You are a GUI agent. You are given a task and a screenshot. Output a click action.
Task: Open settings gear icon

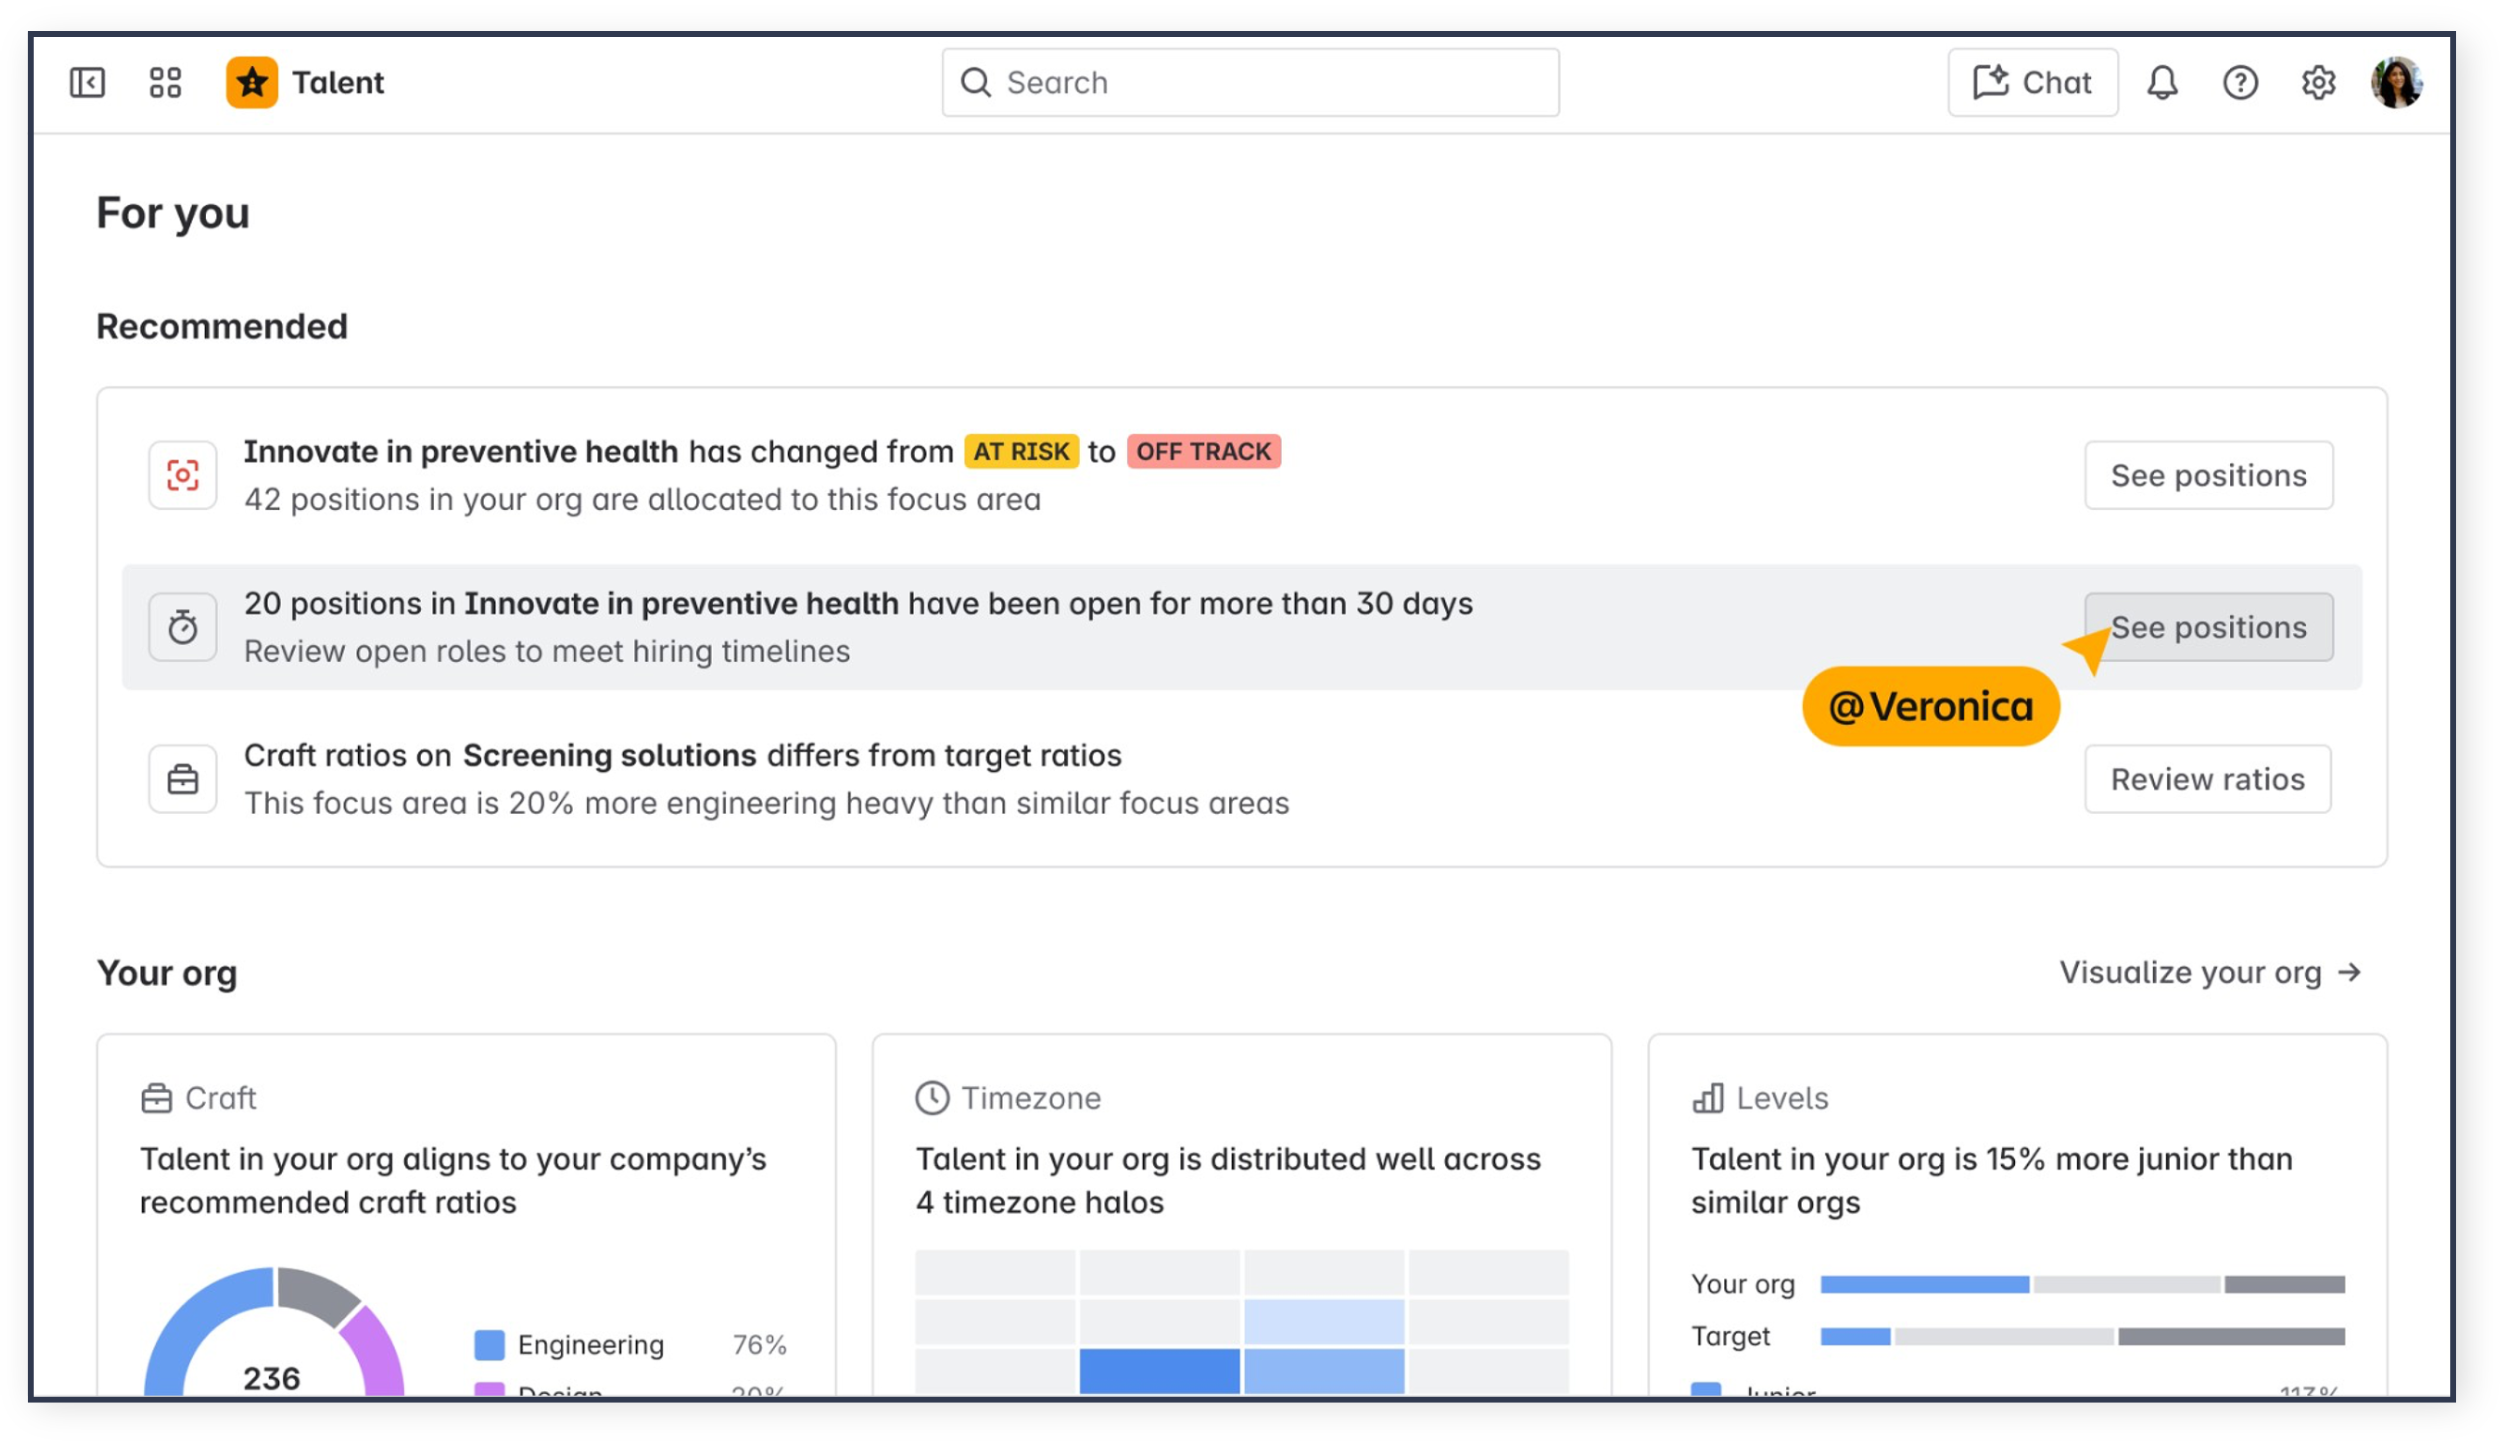click(x=2318, y=82)
